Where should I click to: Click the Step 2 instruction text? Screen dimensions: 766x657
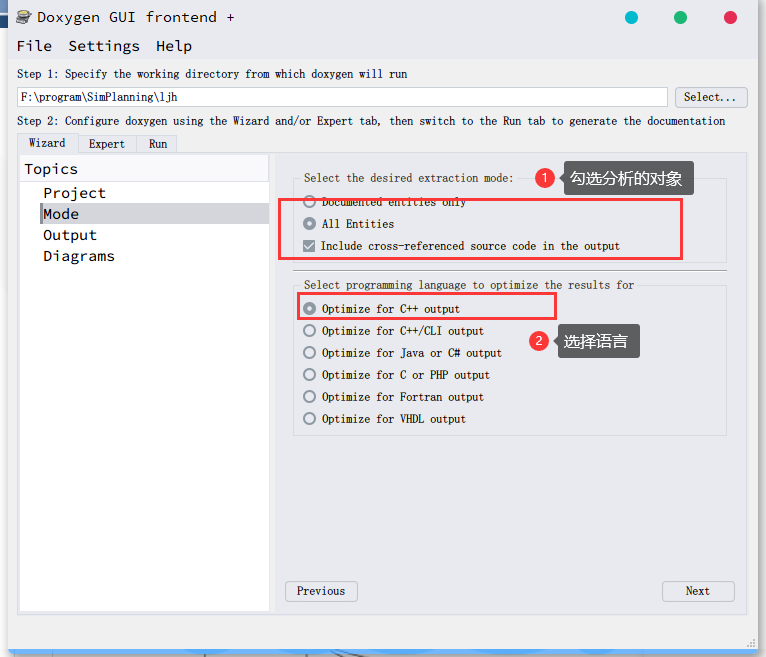(371, 121)
